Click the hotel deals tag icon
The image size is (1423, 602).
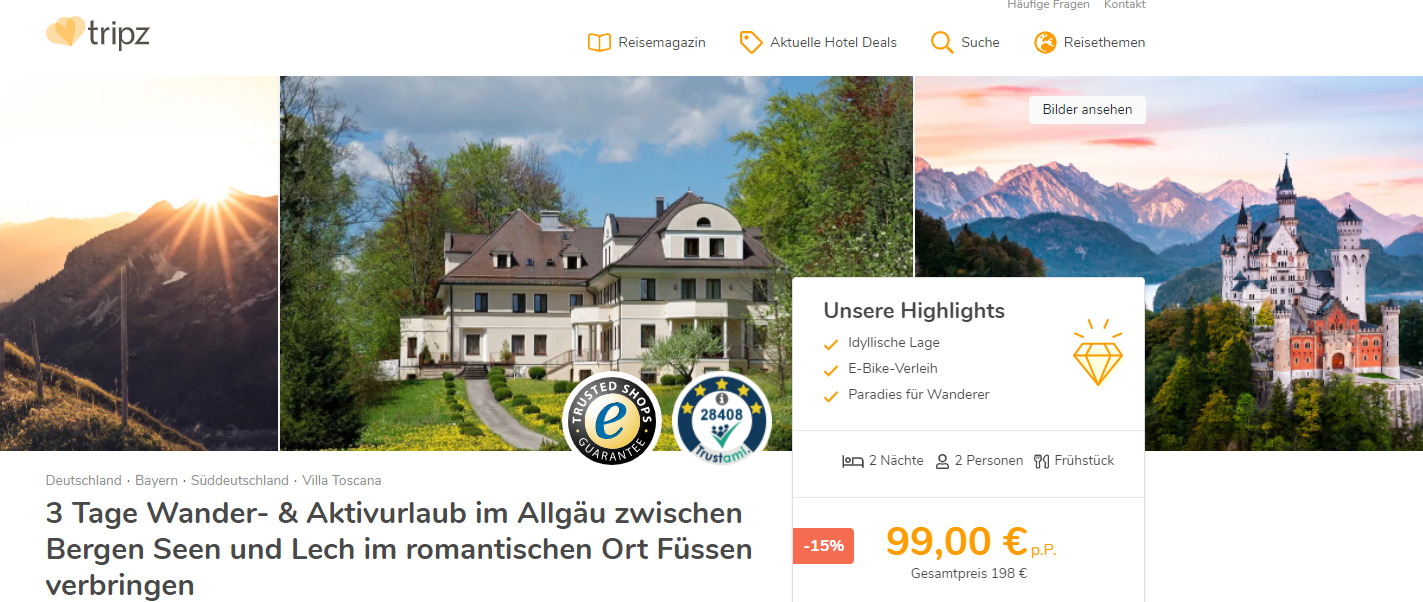[750, 42]
